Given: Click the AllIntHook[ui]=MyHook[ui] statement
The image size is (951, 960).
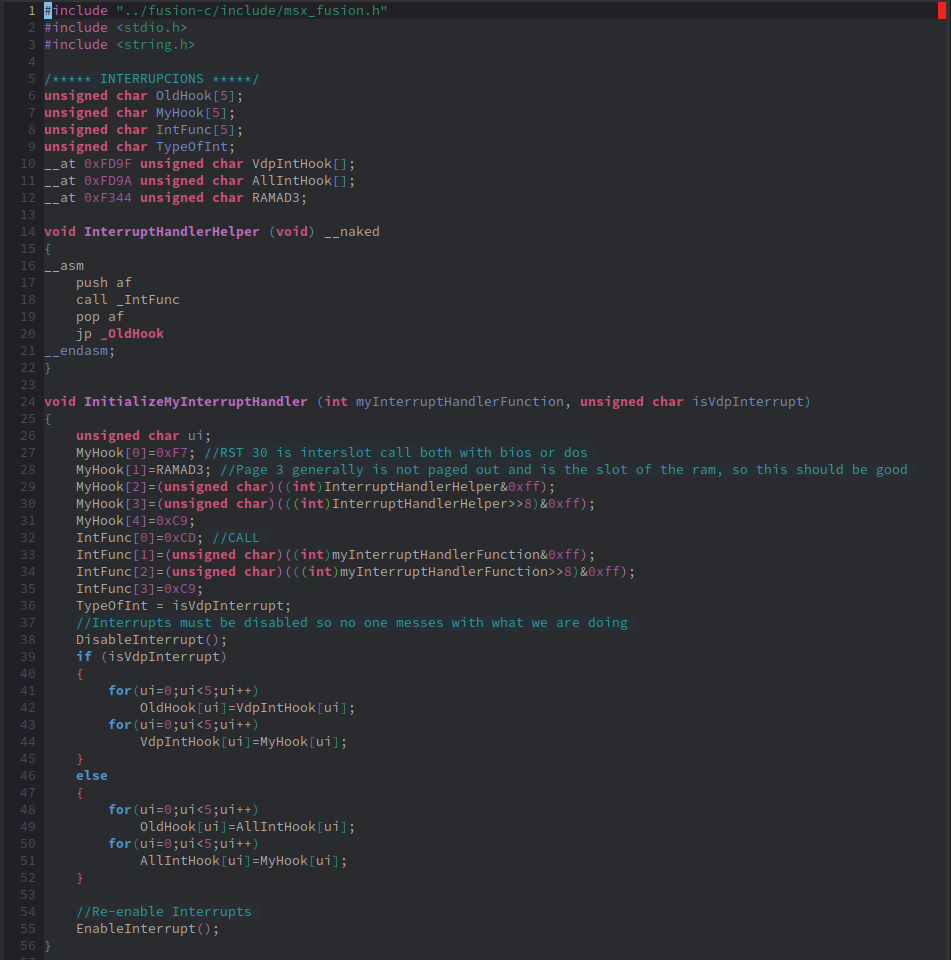Looking at the screenshot, I should click(243, 861).
